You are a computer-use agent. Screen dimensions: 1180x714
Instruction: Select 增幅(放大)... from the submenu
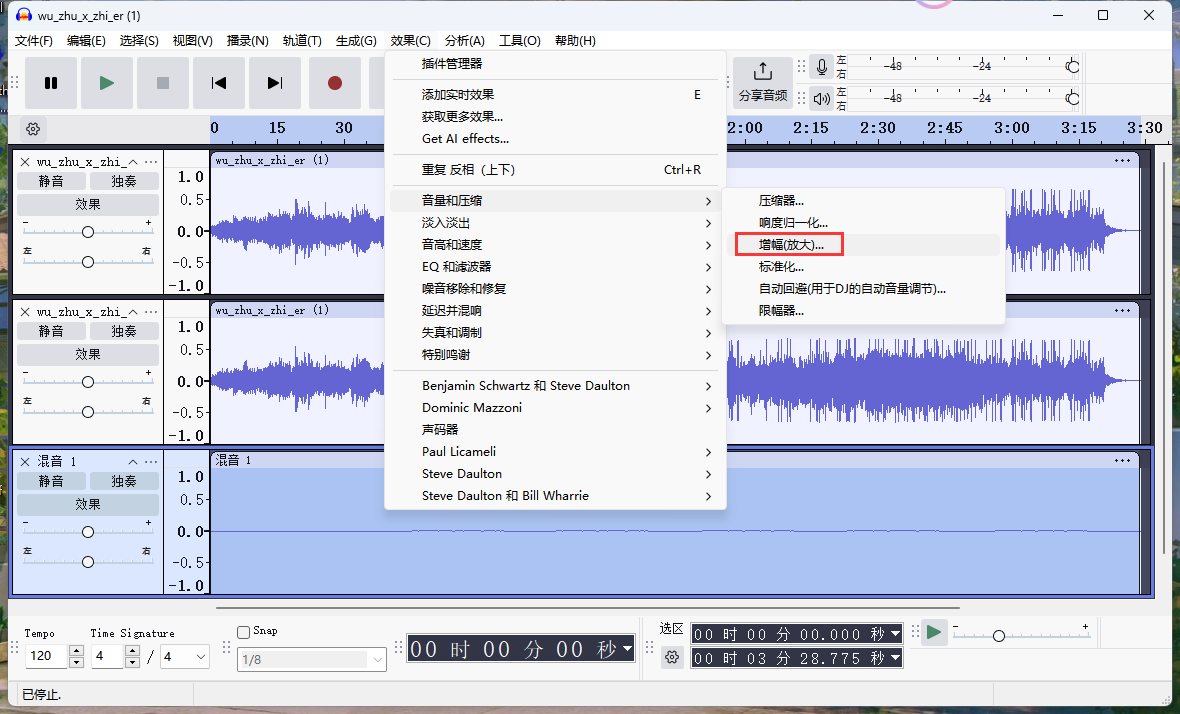[791, 244]
